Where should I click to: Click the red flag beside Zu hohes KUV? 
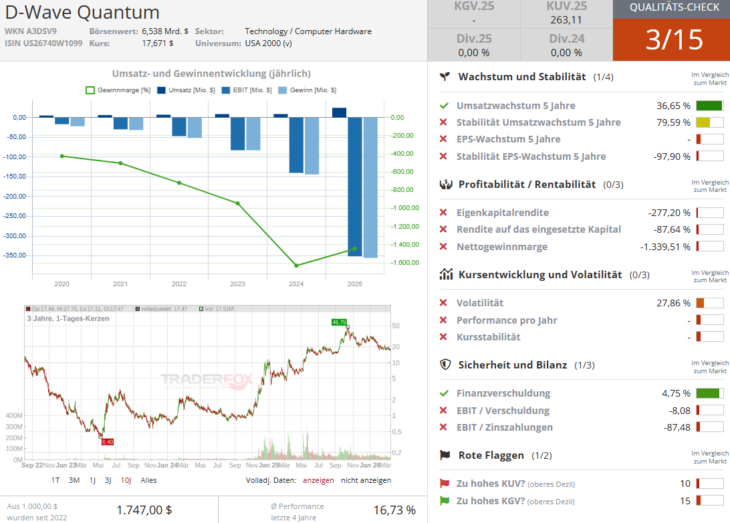444,483
